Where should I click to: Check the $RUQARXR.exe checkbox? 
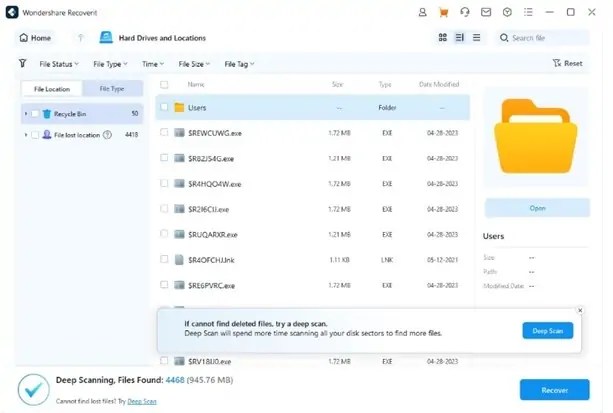pyautogui.click(x=164, y=234)
